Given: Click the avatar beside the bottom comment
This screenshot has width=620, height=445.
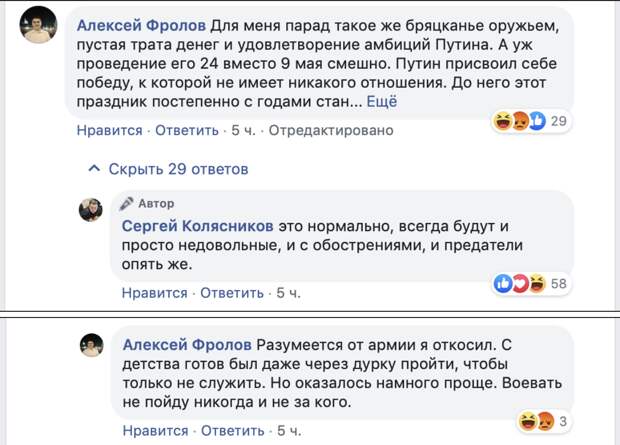Looking at the screenshot, I should point(91,345).
